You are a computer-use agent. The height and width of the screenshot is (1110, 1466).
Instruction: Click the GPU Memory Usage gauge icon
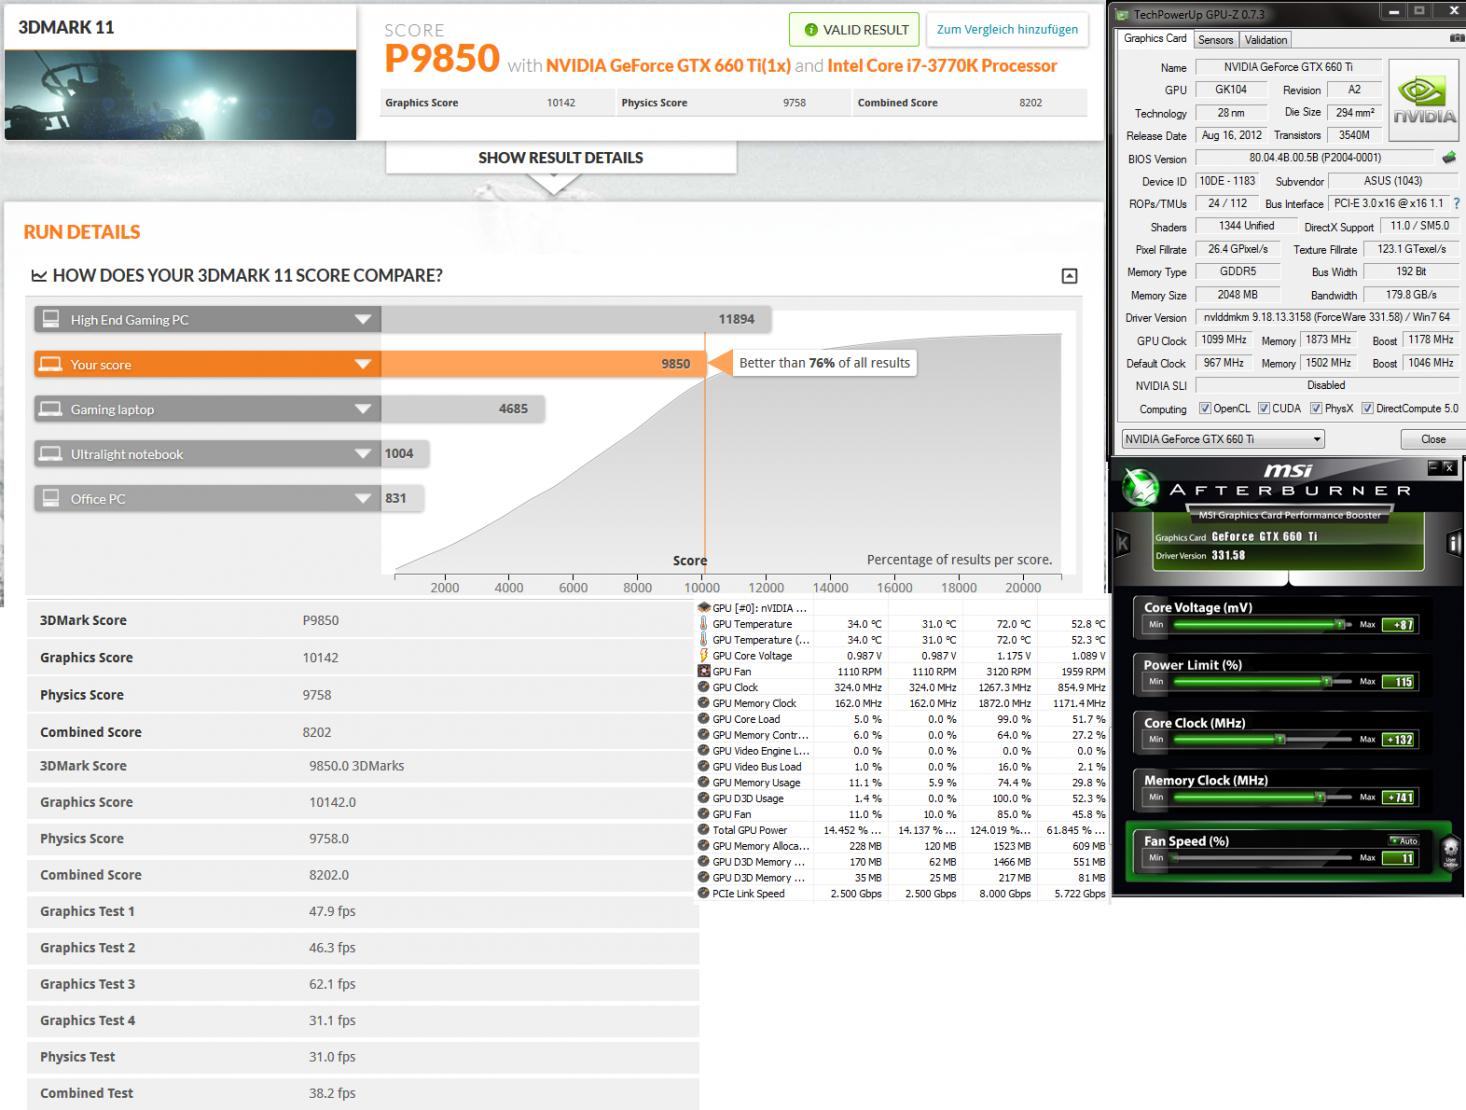pyautogui.click(x=704, y=782)
